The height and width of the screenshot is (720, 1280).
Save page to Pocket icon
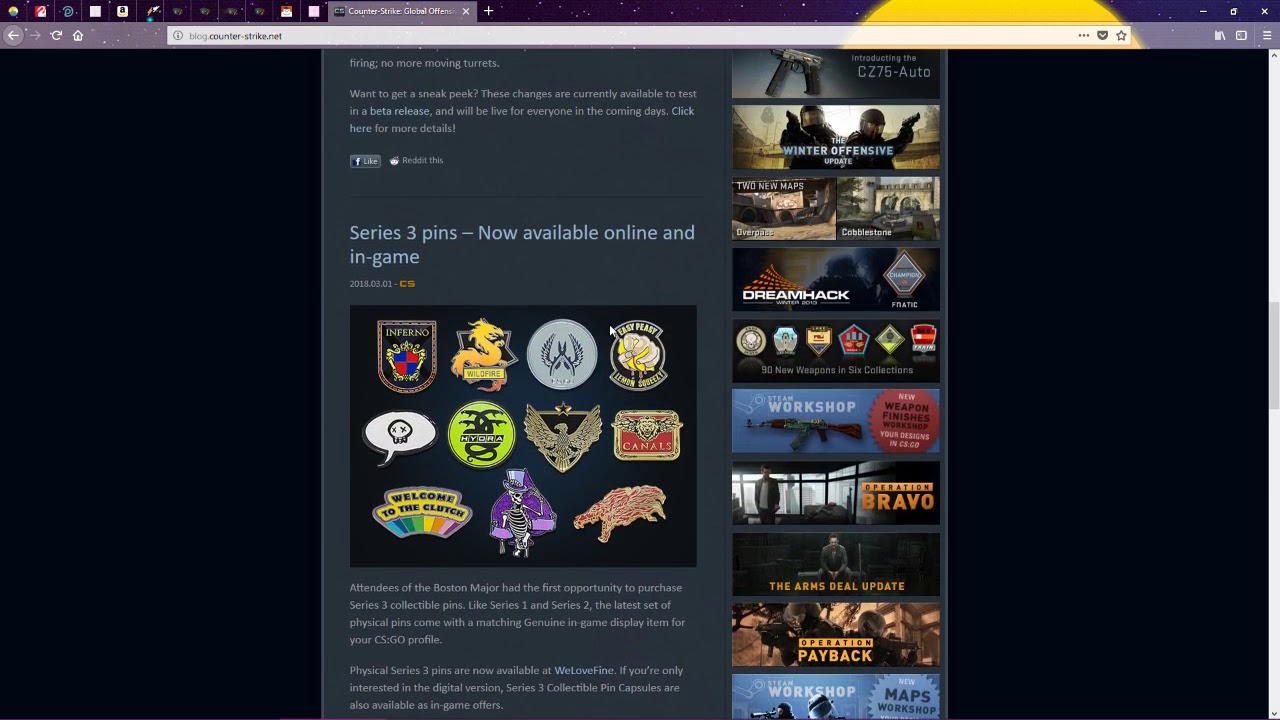pos(1102,35)
